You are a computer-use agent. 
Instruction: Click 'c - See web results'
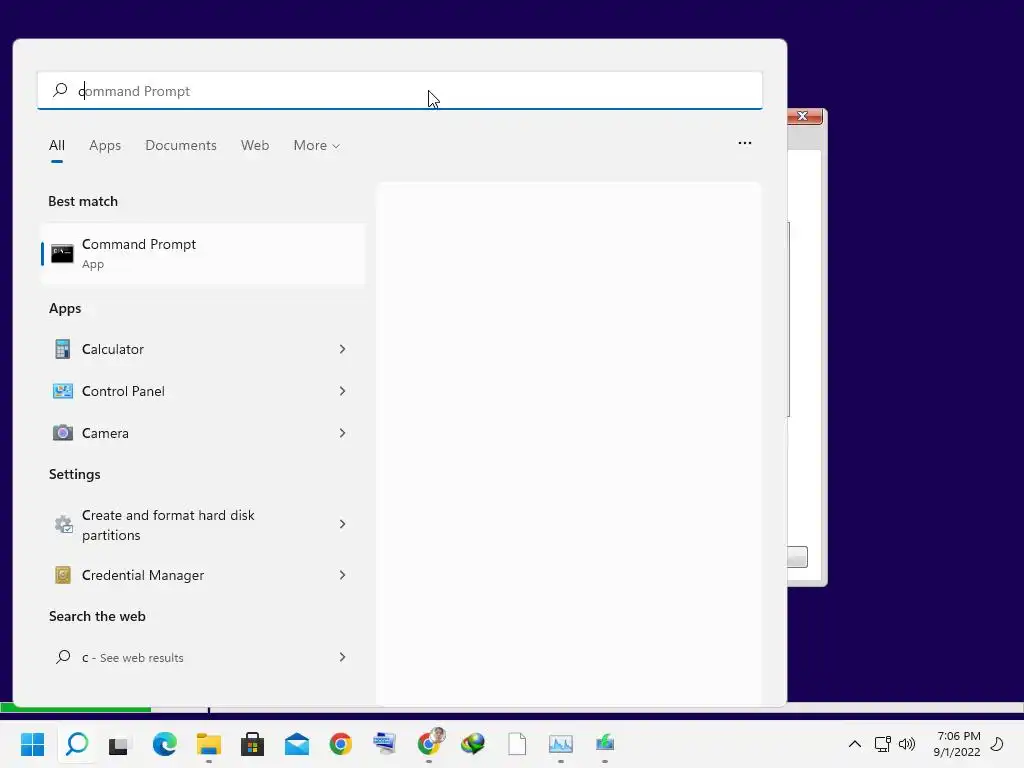tap(203, 657)
